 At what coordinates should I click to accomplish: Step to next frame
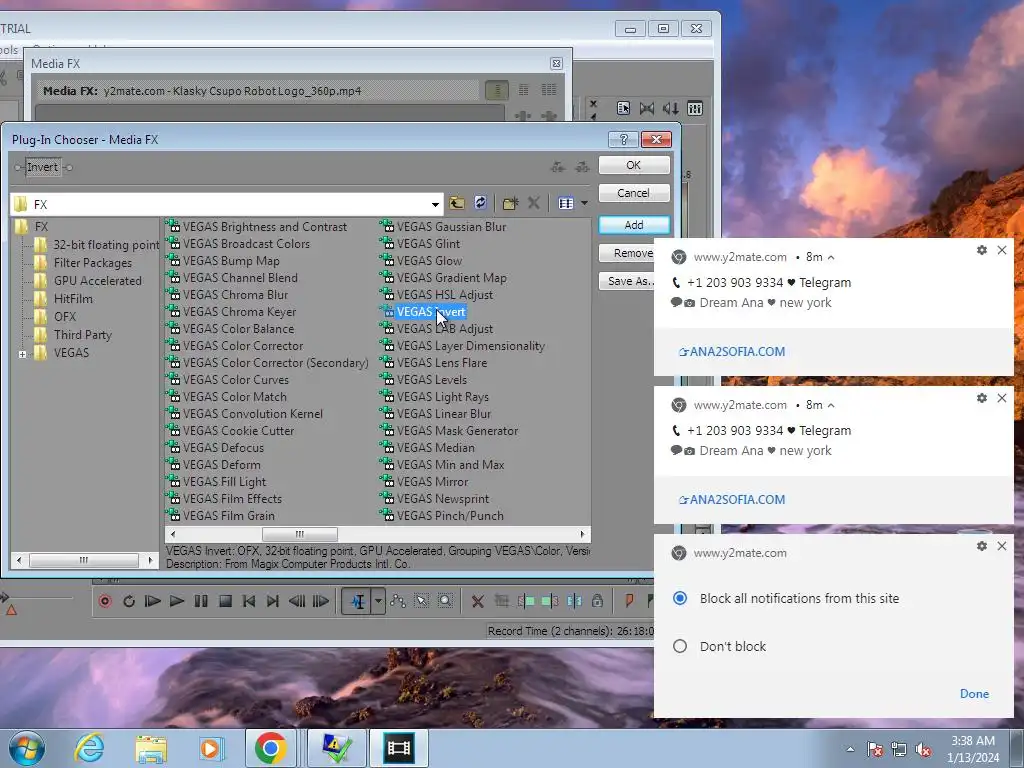coord(321,601)
